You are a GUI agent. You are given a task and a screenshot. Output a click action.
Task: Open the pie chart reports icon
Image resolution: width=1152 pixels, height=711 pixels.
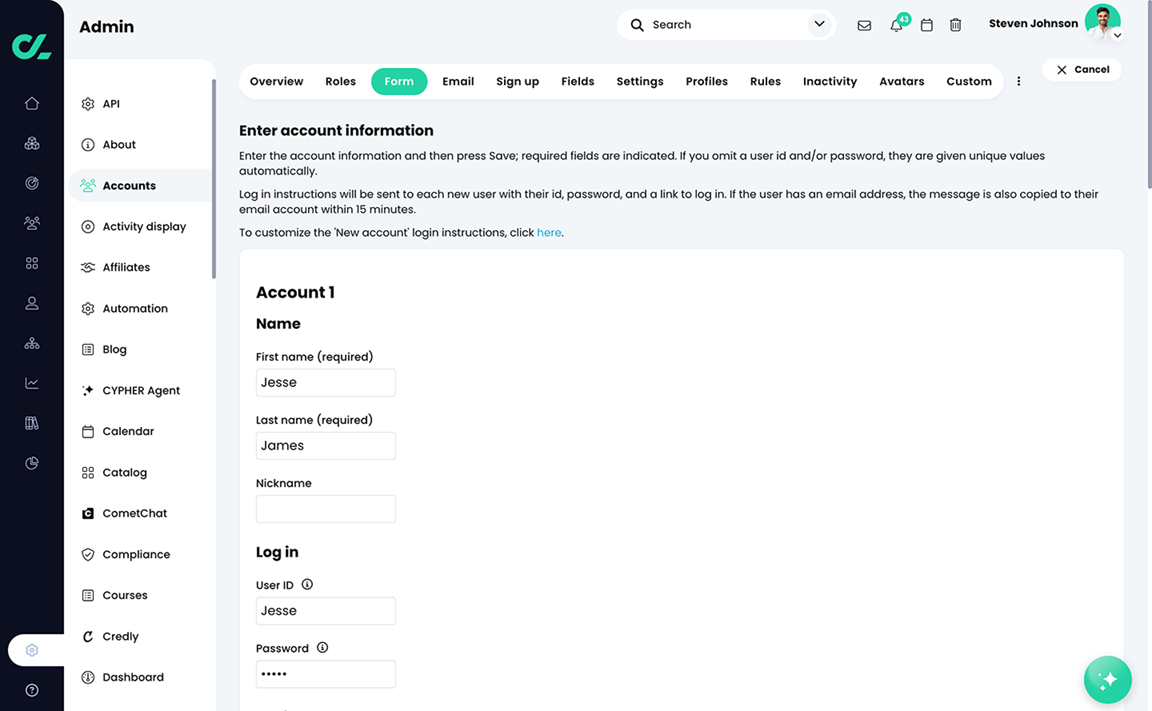tap(32, 463)
